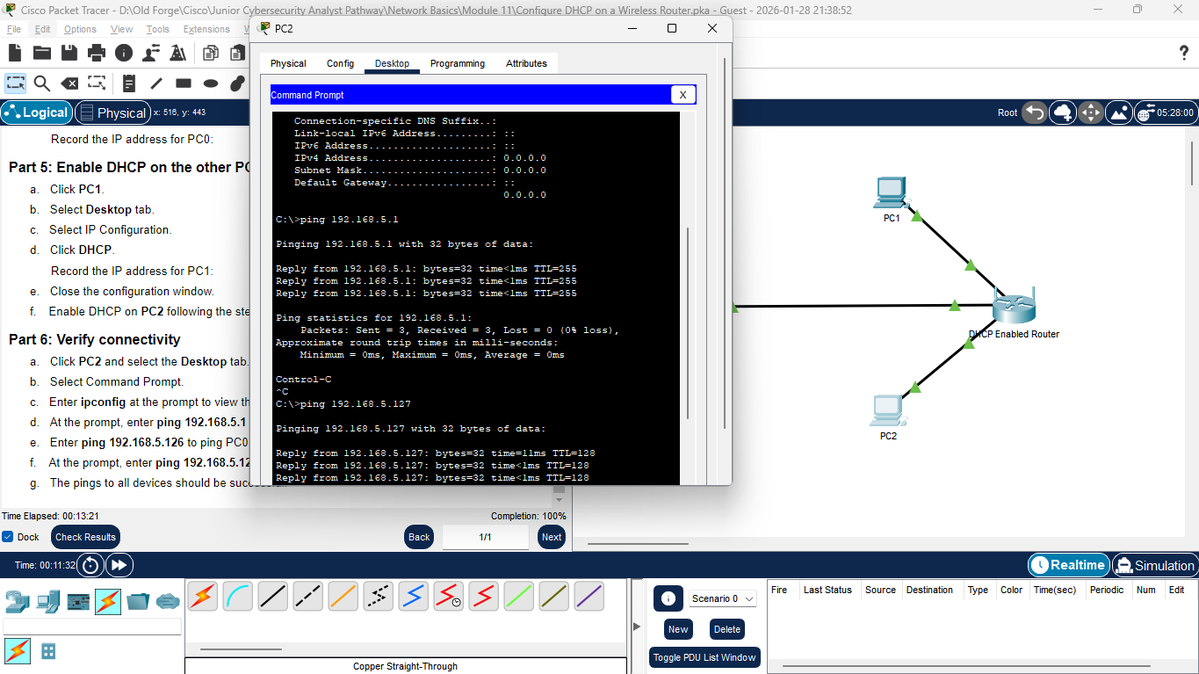Screen dimensions: 1199x674
Task: Select the Connections lightning category icon
Action: (x=108, y=602)
